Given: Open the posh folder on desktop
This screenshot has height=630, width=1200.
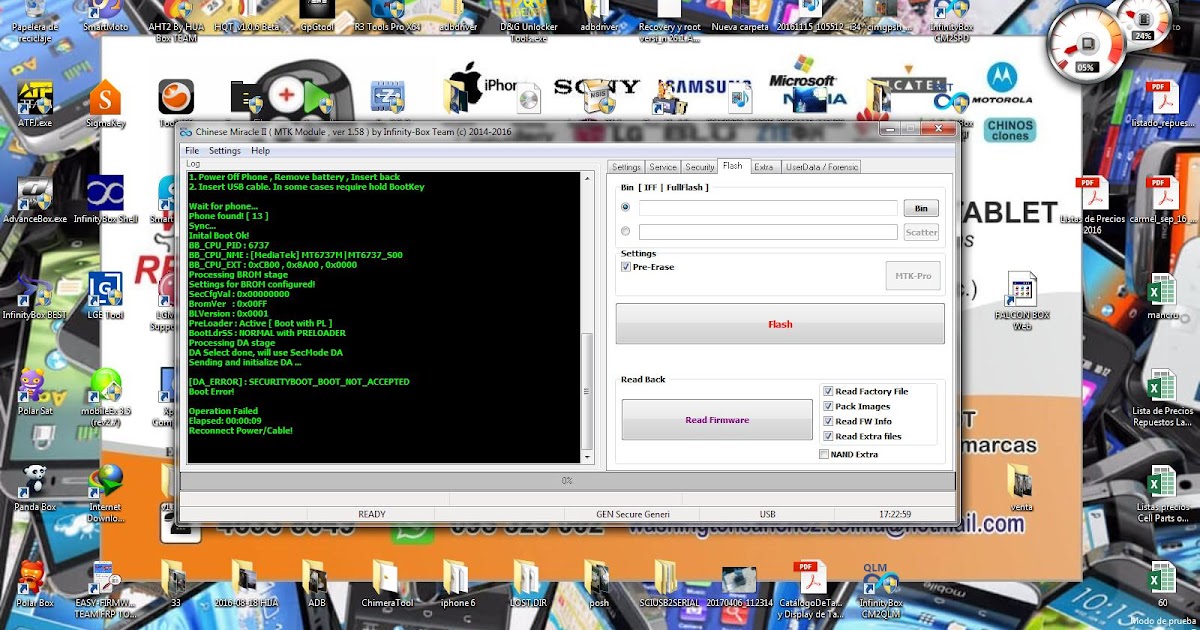Looking at the screenshot, I should pyautogui.click(x=598, y=583).
